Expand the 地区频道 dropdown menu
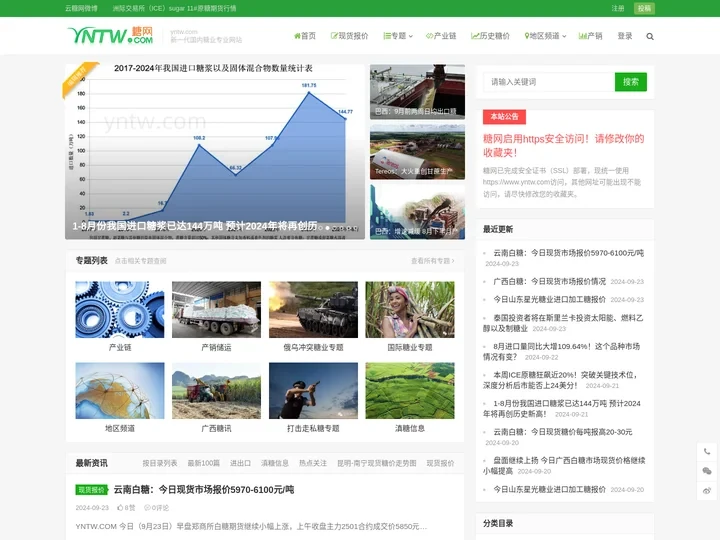The width and height of the screenshot is (720, 540). [x=545, y=36]
